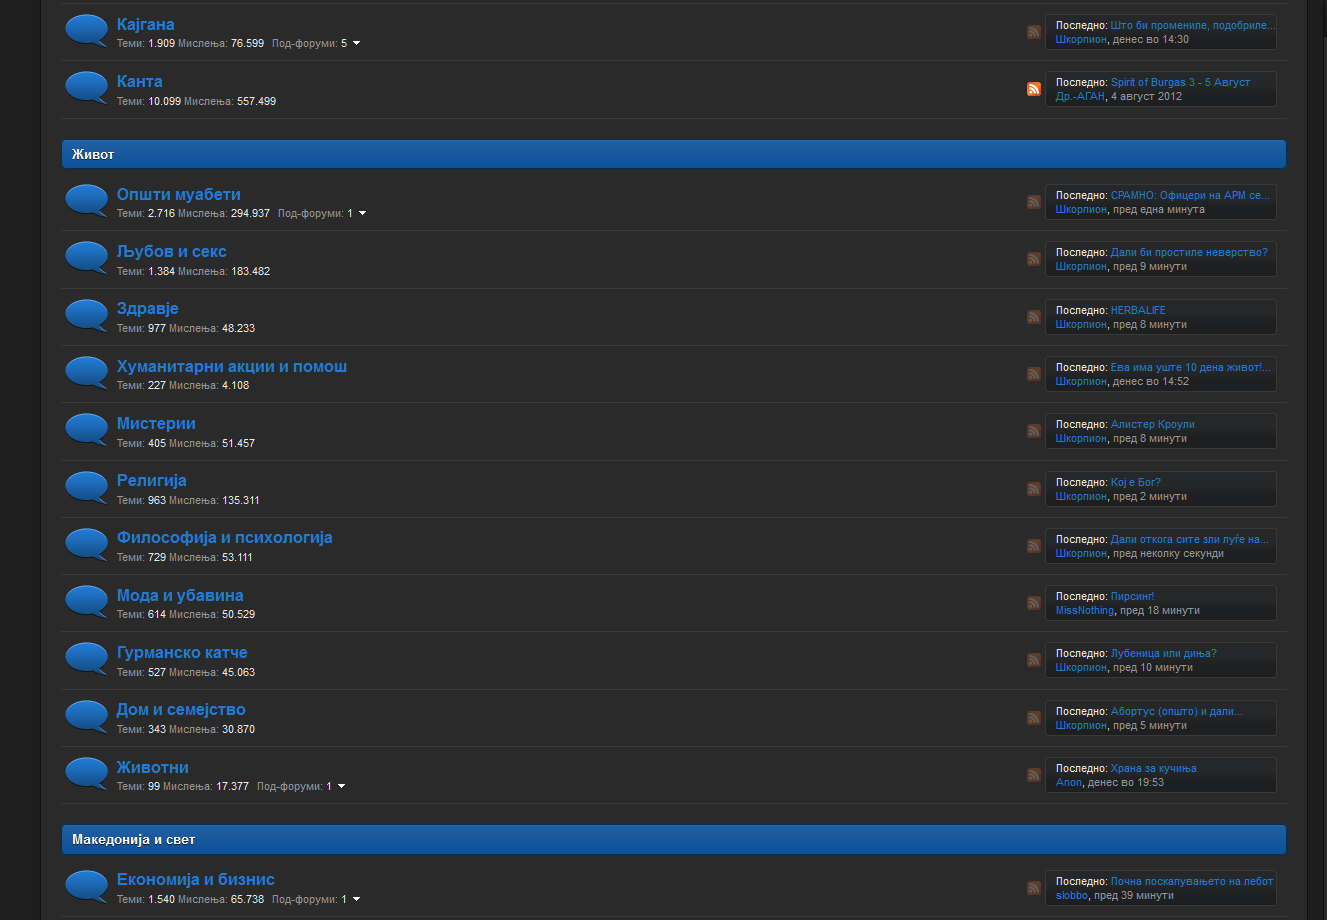
Task: Open the RSS feed for Мода и убавина
Action: point(1034,603)
